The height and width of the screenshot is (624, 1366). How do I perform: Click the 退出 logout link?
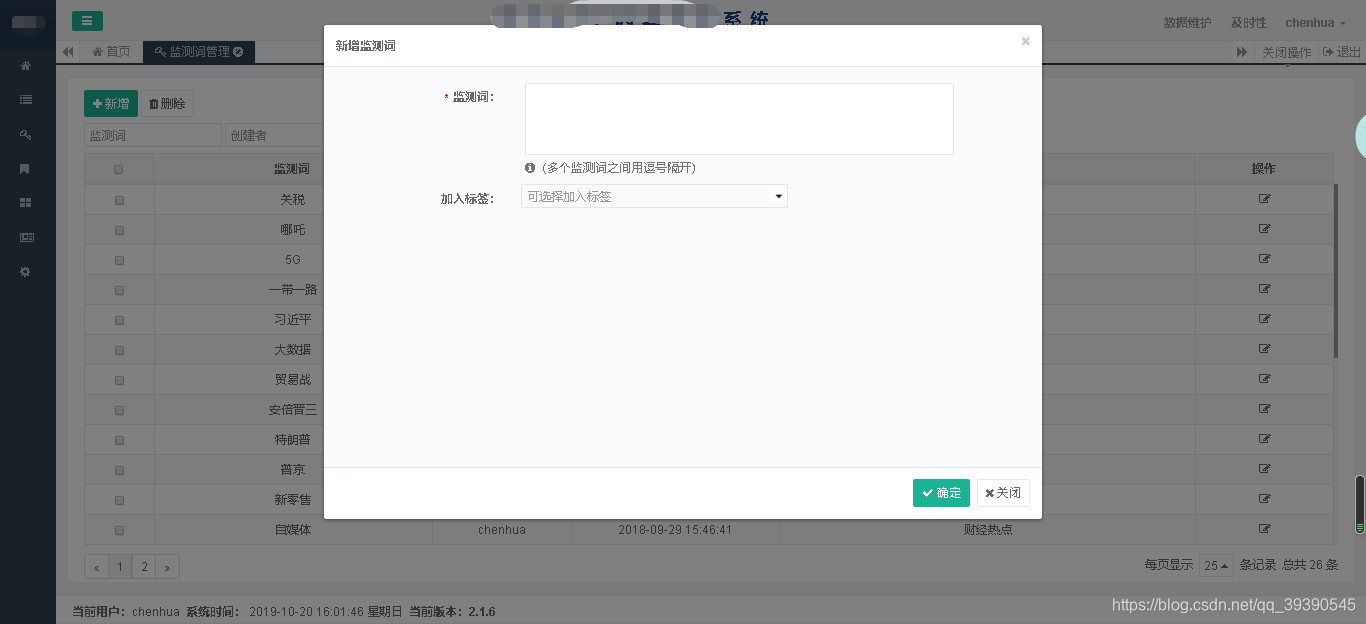pyautogui.click(x=1341, y=51)
